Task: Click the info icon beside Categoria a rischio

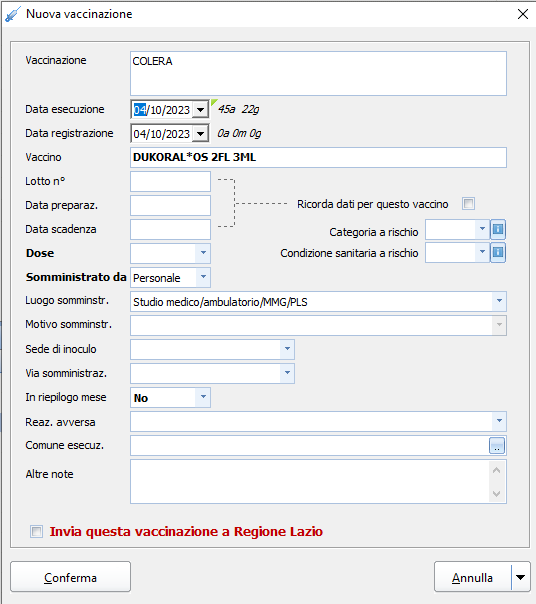Action: 498,230
